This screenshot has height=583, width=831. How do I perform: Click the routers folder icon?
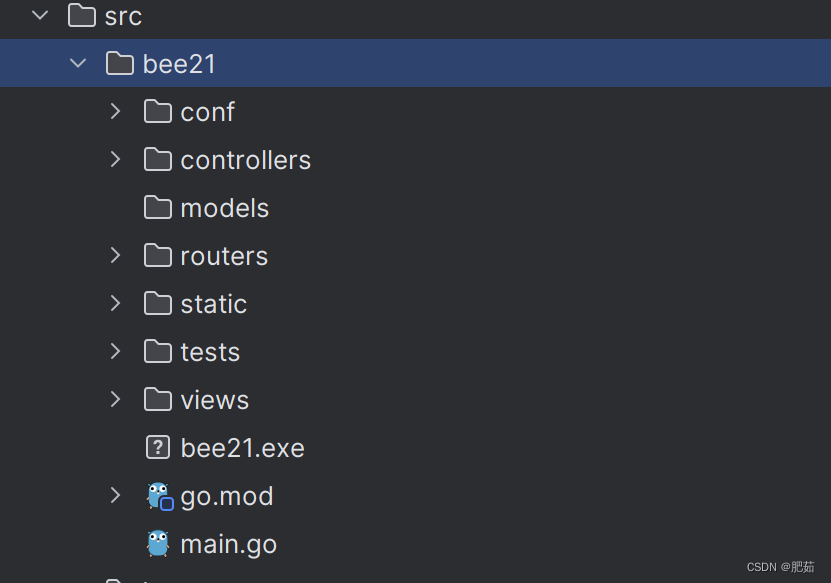pos(158,255)
